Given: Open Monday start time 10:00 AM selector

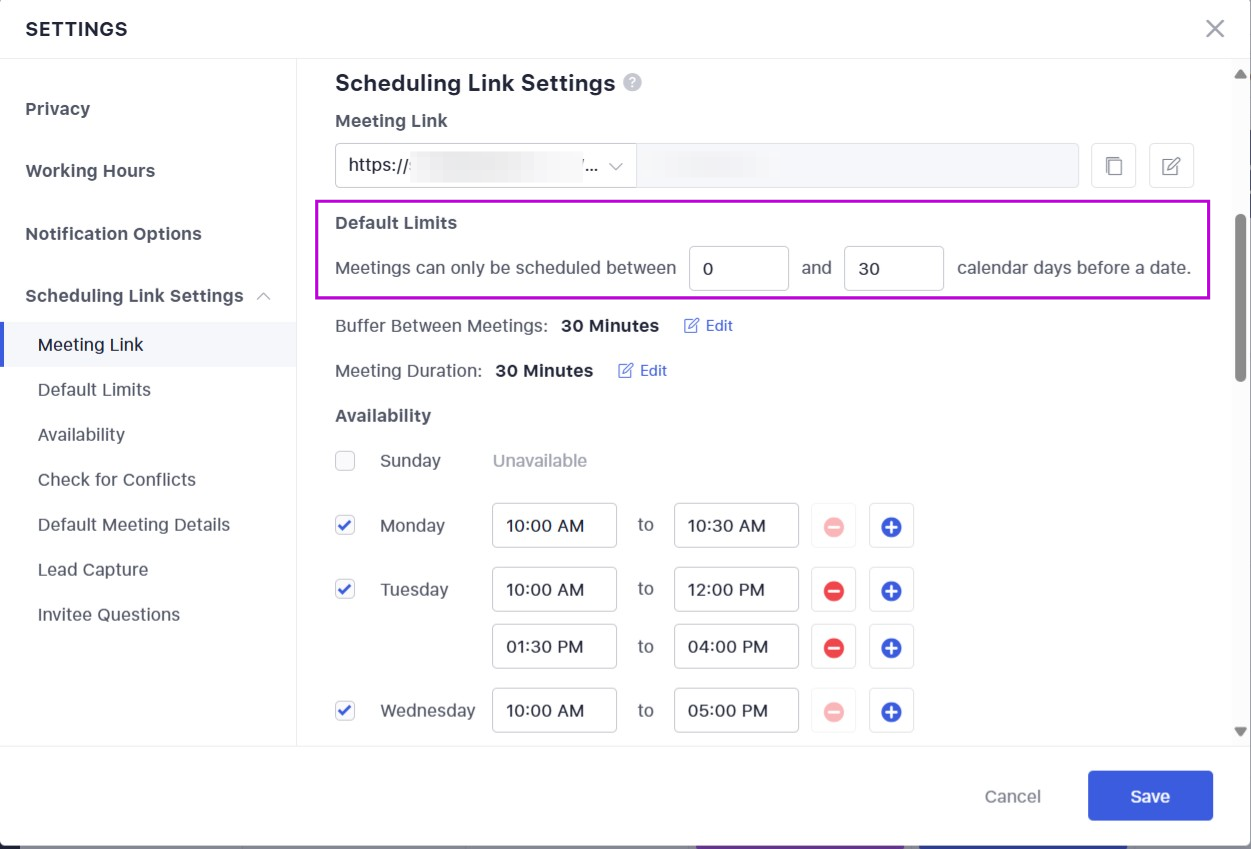Looking at the screenshot, I should 554,526.
